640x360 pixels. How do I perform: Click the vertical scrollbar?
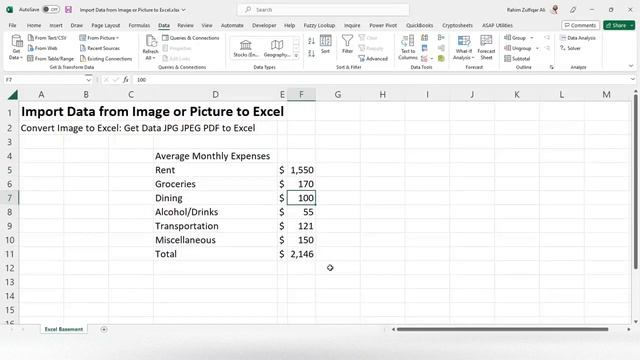(x=636, y=182)
